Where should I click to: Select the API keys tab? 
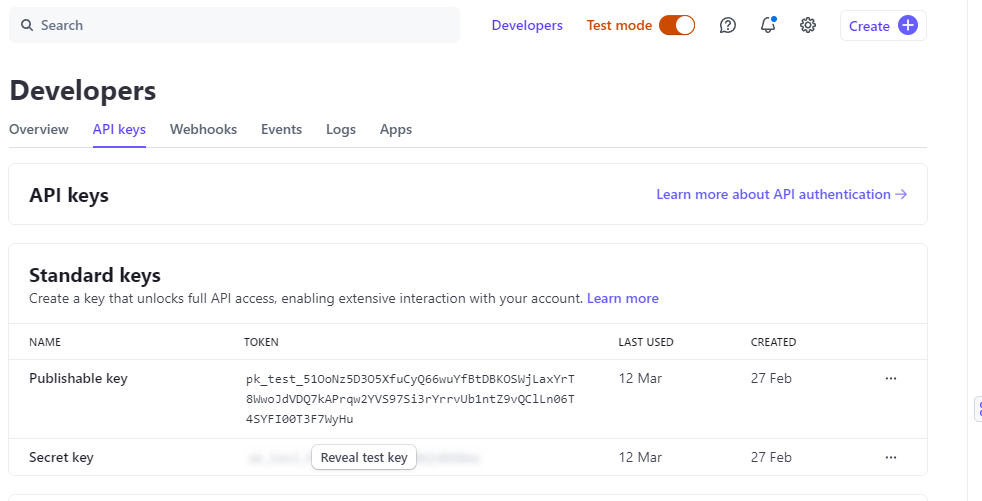pos(119,129)
